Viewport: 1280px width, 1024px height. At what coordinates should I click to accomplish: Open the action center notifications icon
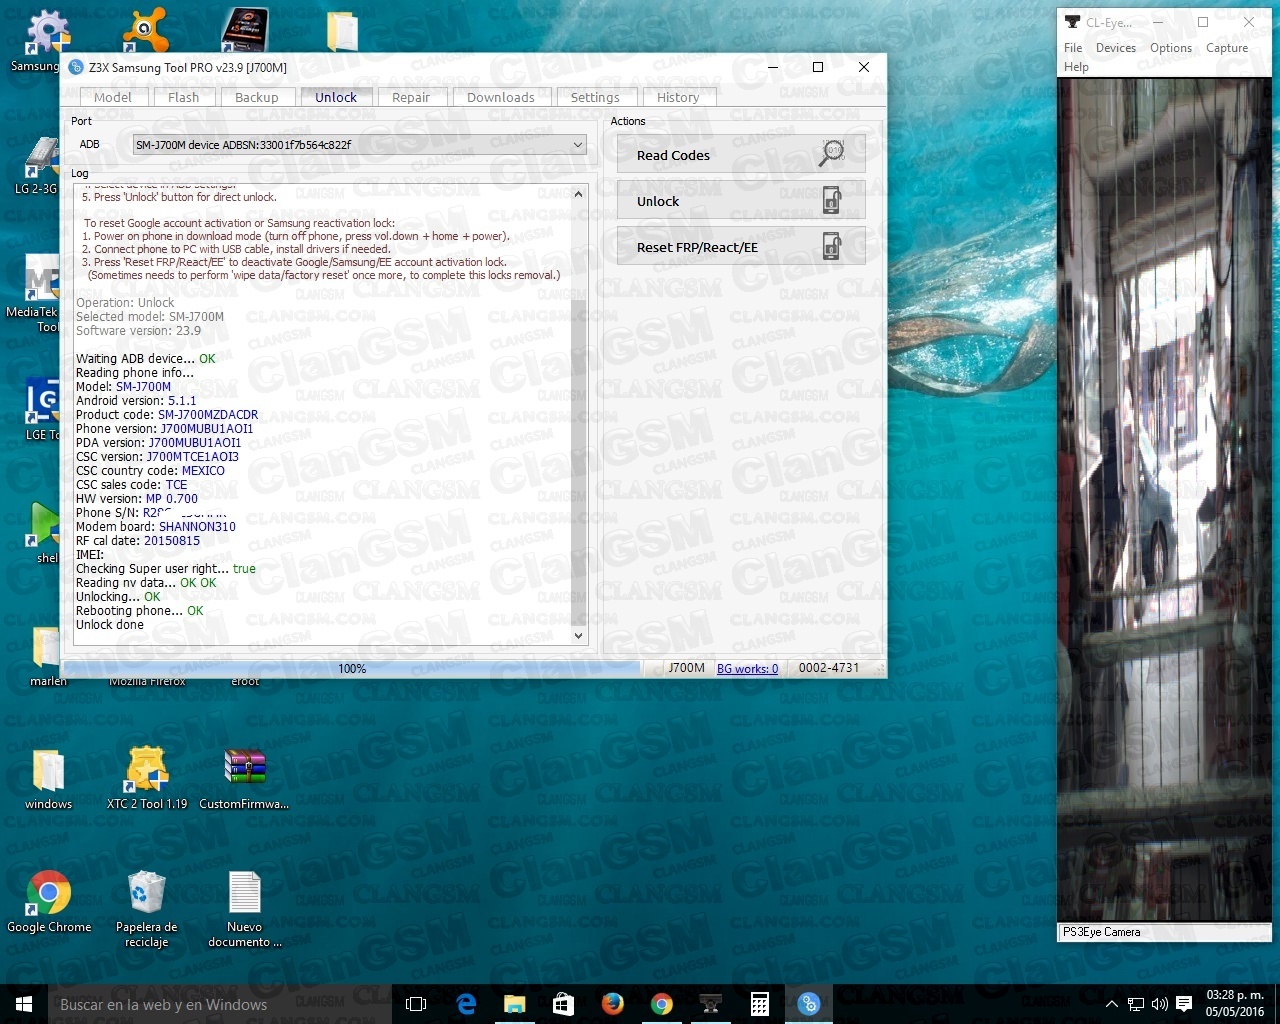pos(1184,1004)
